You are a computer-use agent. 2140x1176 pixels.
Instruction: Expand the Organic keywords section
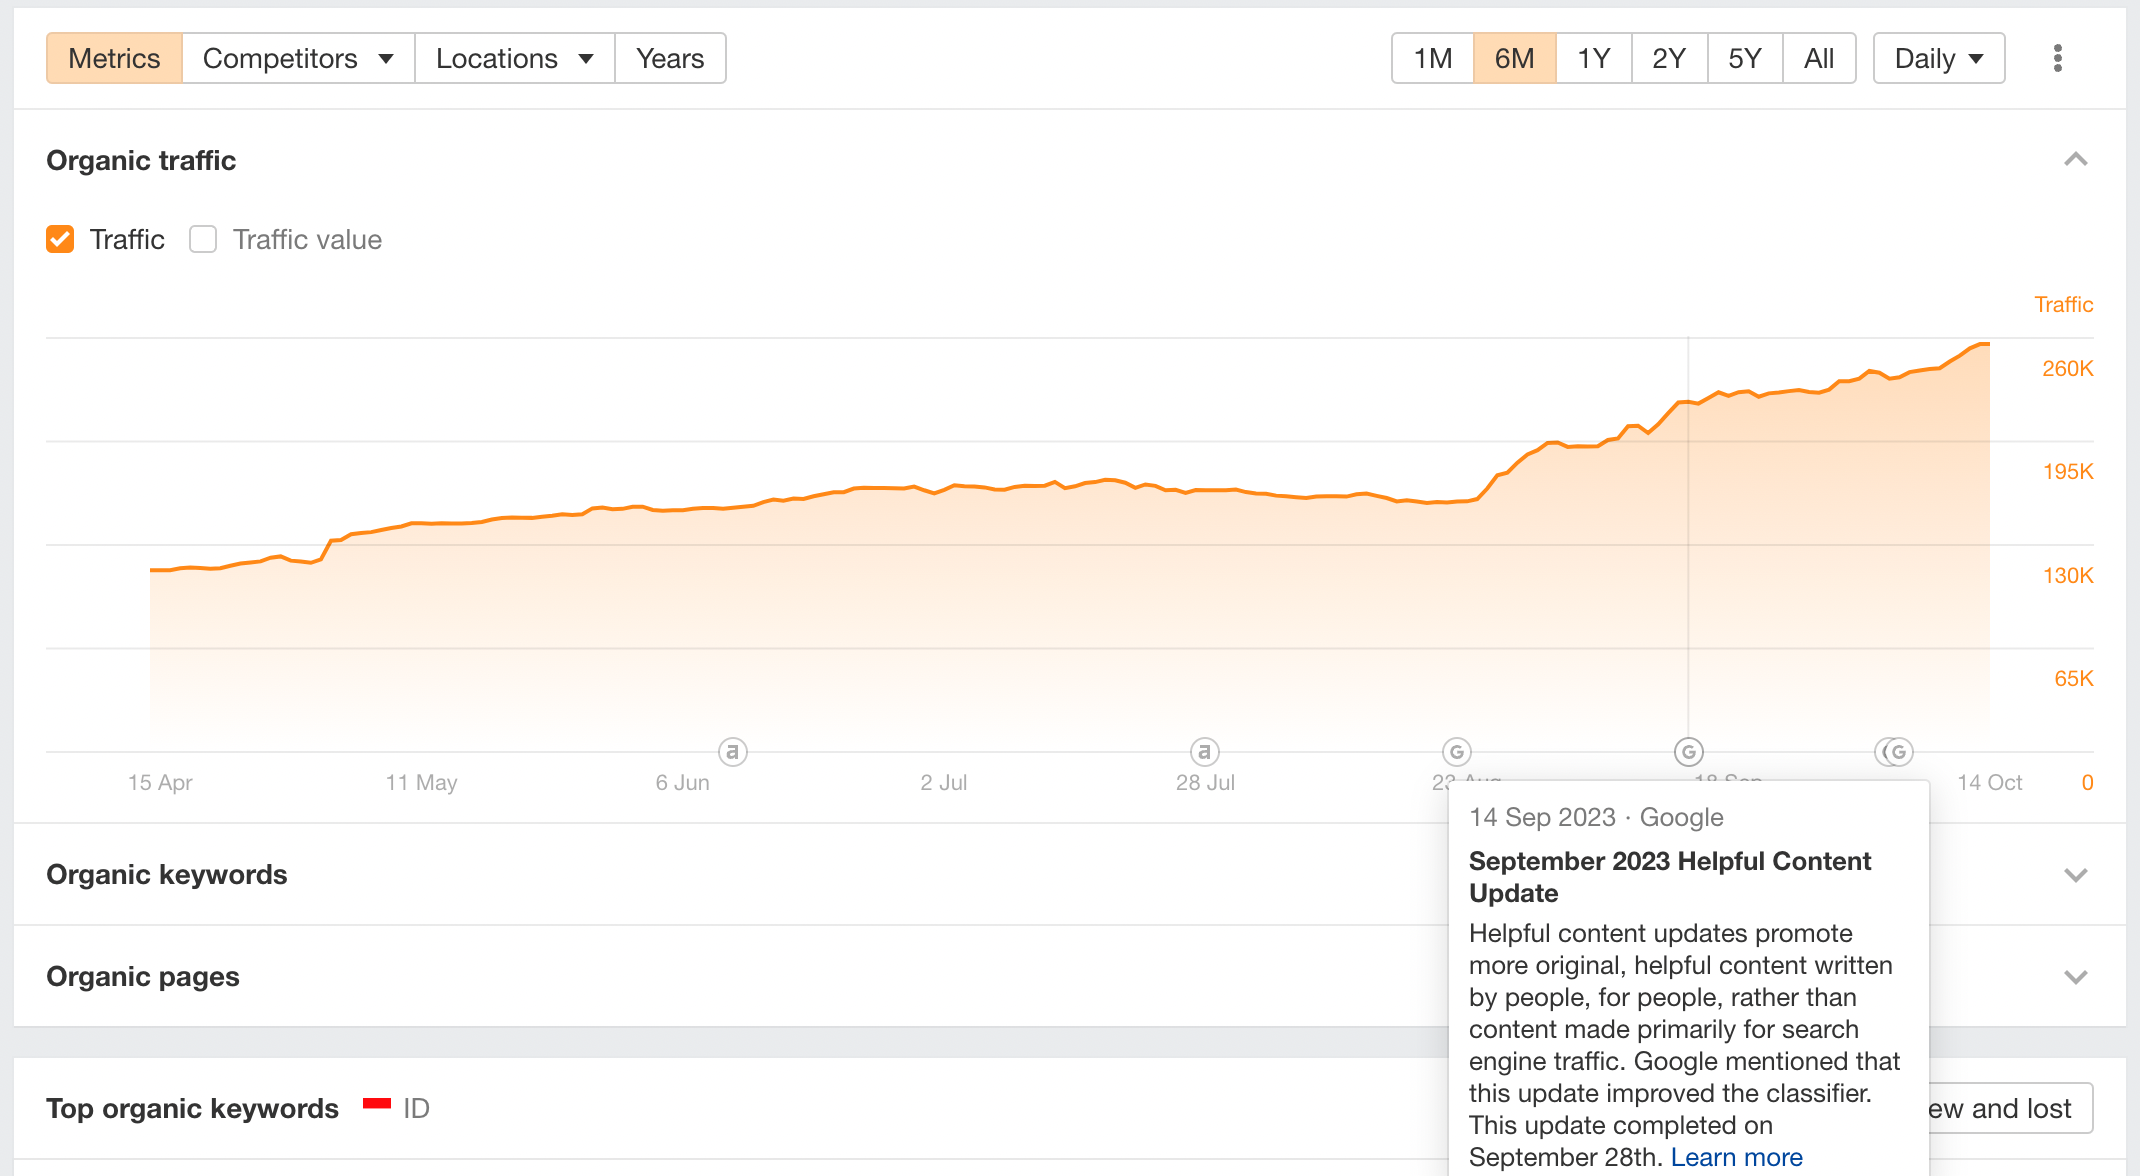pyautogui.click(x=2076, y=875)
